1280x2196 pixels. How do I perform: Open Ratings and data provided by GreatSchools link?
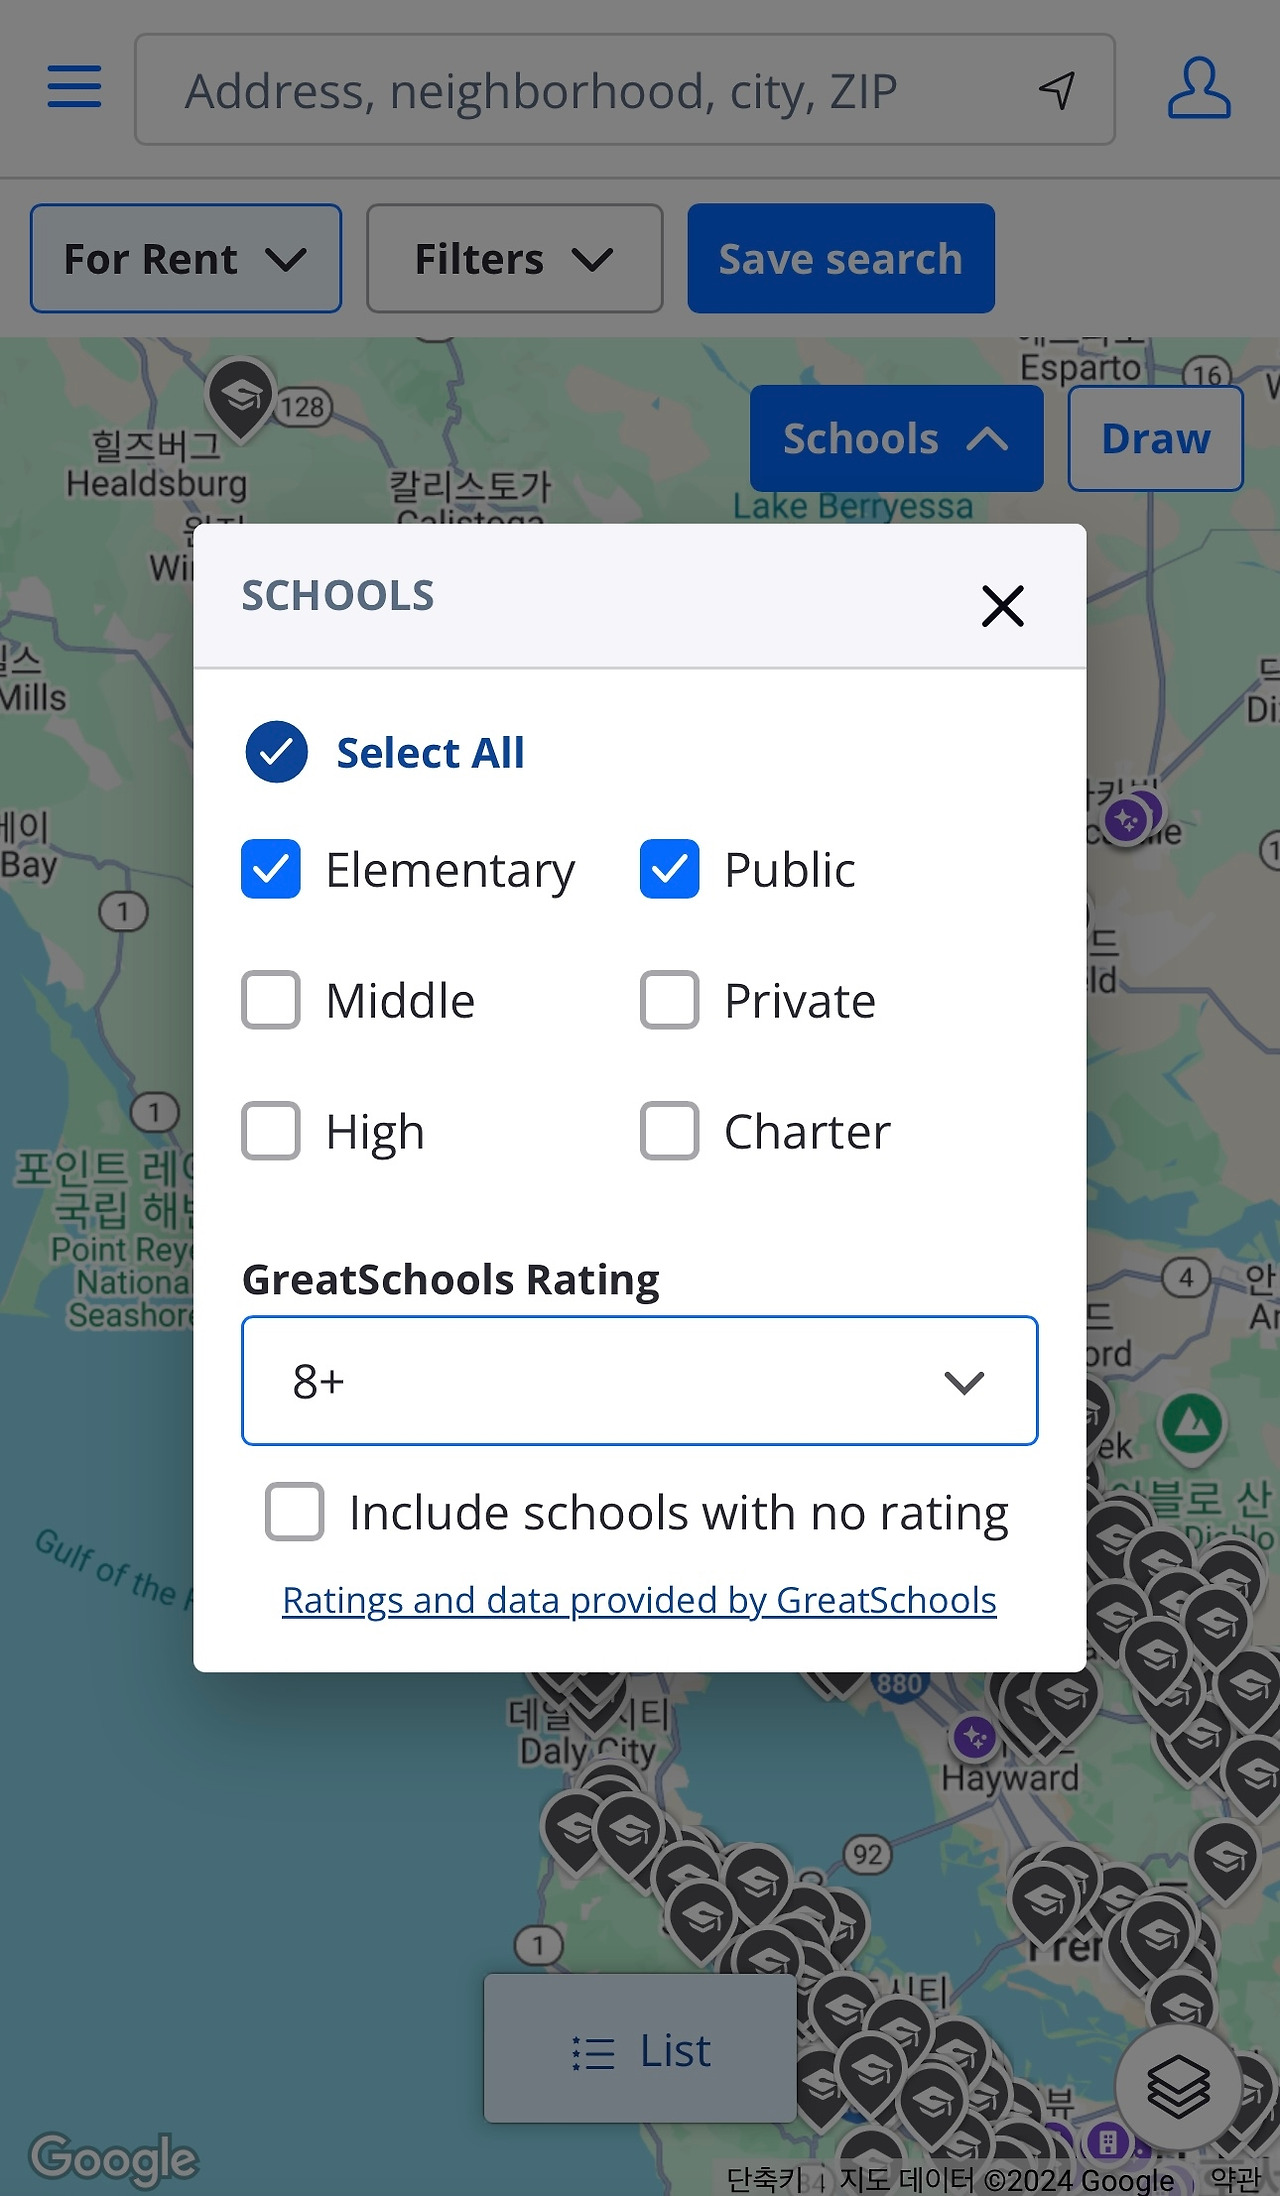tap(639, 1600)
